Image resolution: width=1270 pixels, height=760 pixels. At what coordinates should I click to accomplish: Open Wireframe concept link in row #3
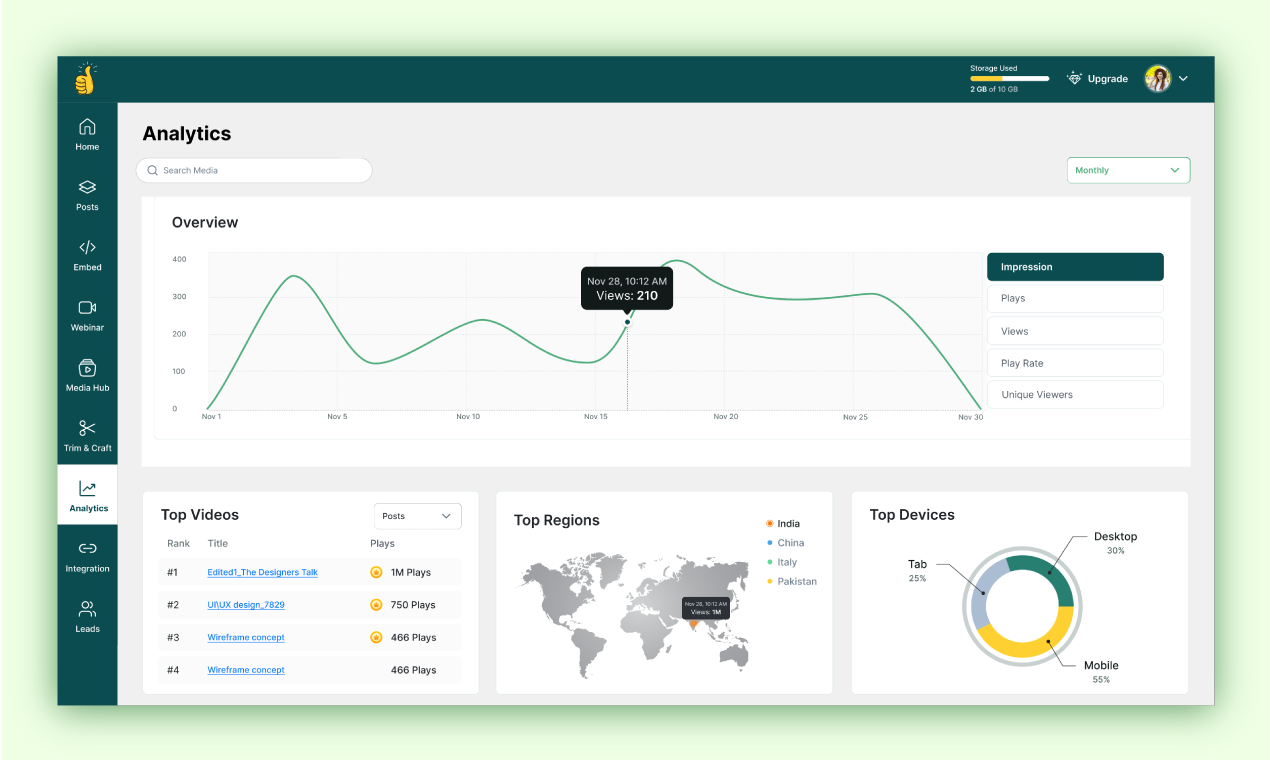pos(246,637)
